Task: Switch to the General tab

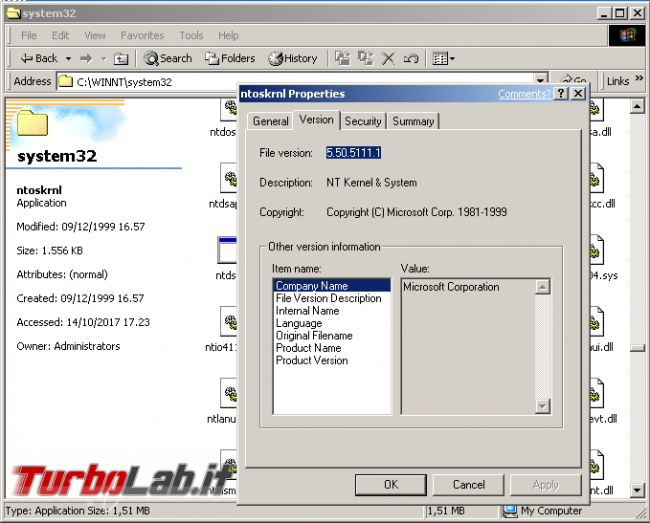Action: click(x=270, y=121)
